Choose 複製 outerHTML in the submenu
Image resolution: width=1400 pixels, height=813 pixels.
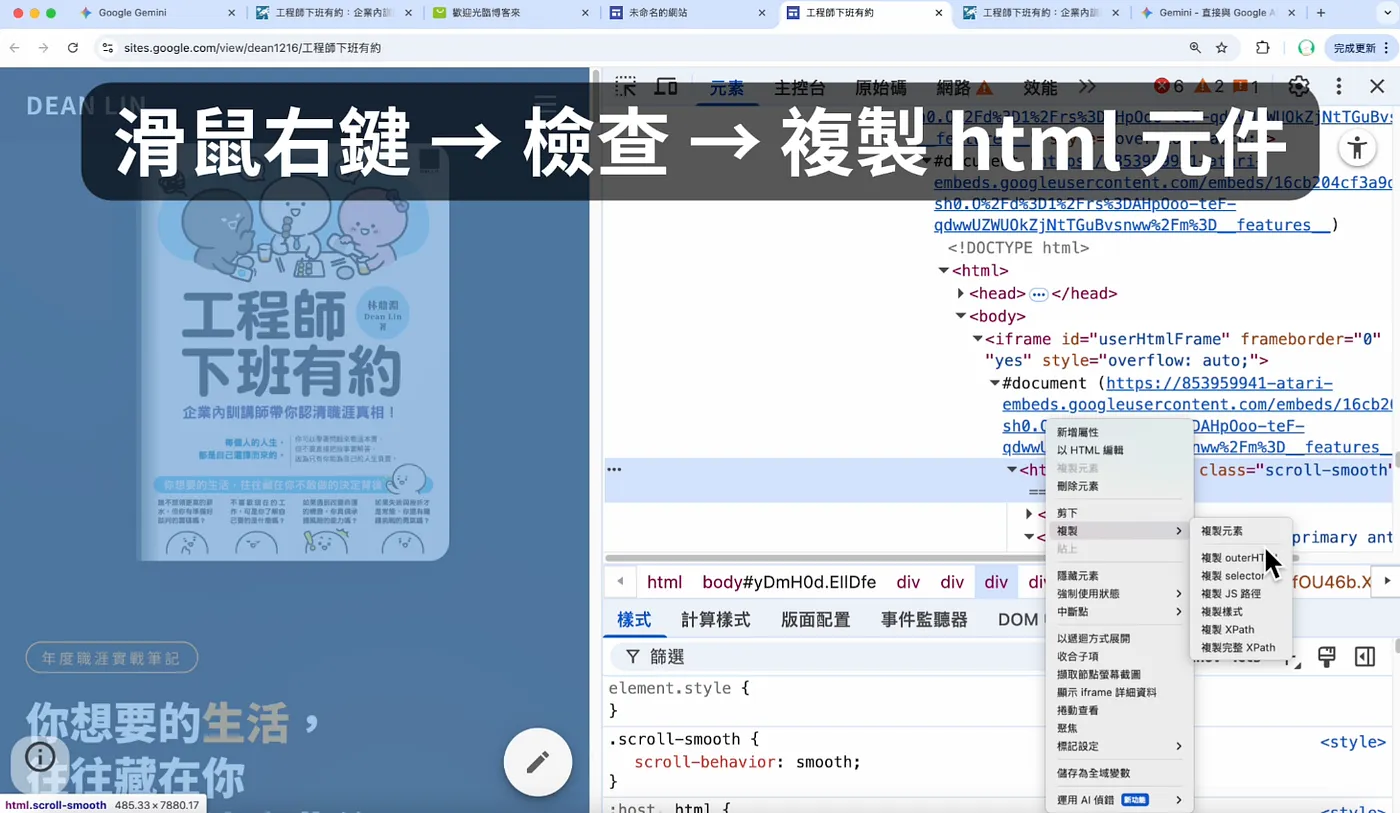[x=1241, y=558]
